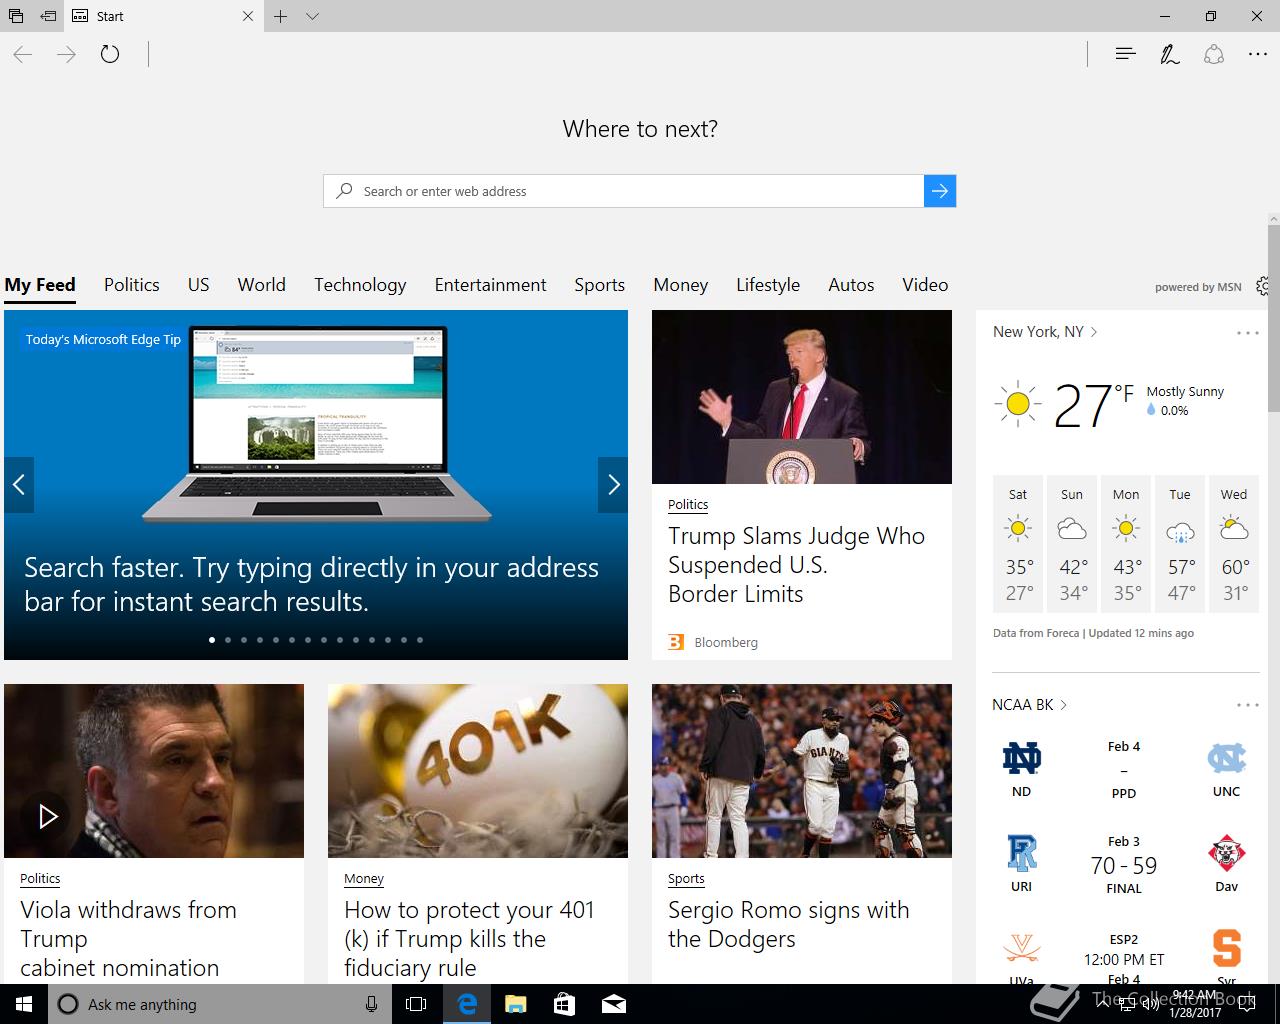Click the set tabs aside icon
Viewport: 1280px width, 1024px height.
pos(47,16)
